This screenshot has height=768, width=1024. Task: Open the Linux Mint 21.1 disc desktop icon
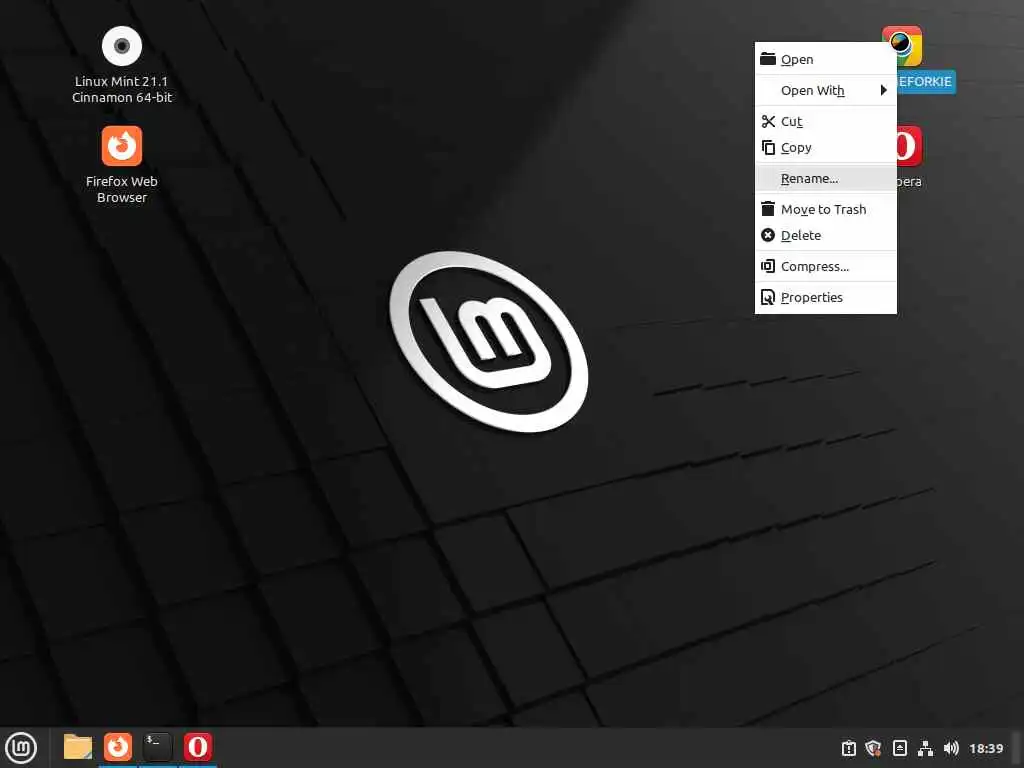click(x=122, y=46)
